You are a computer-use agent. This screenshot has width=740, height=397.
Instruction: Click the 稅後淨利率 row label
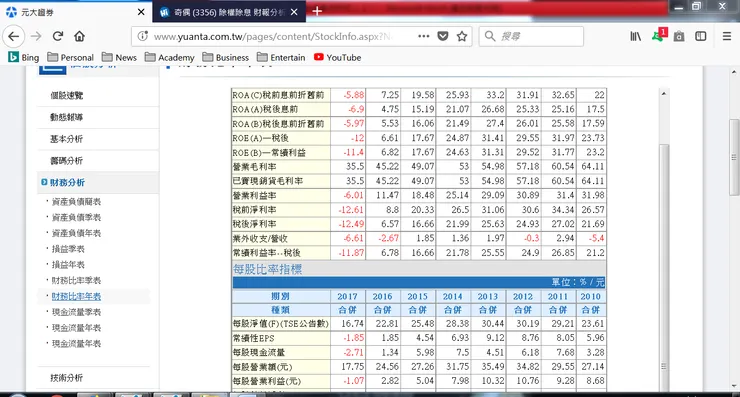[x=255, y=224]
